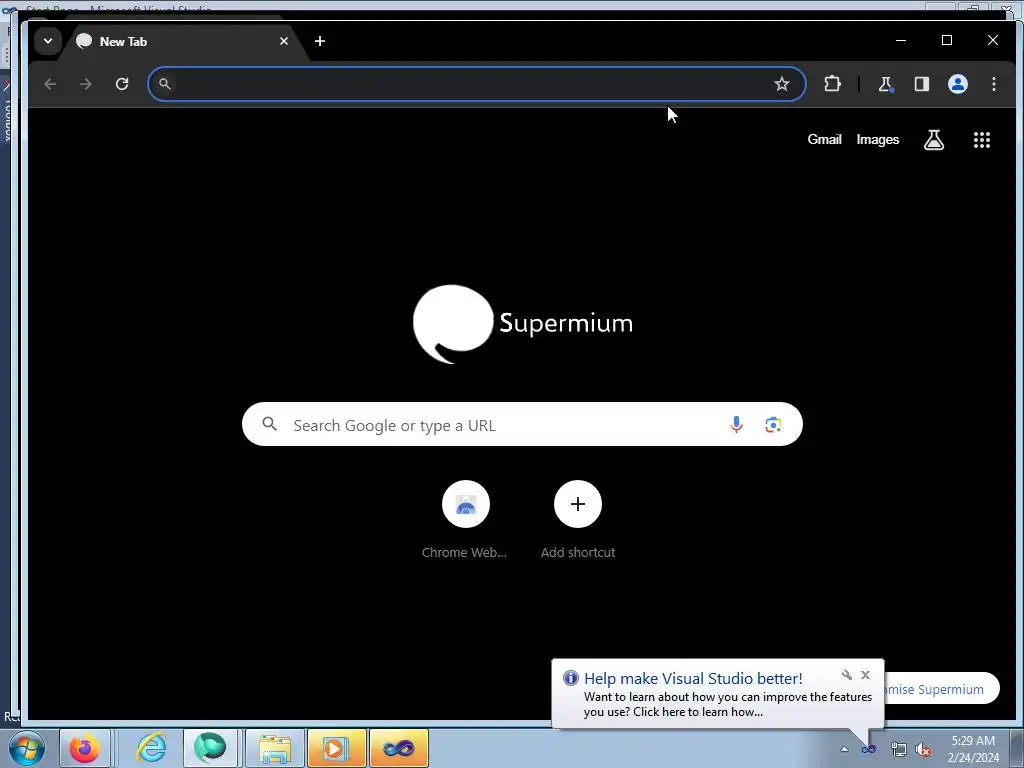The image size is (1024, 768).
Task: Open the Google apps grid
Action: (x=982, y=139)
